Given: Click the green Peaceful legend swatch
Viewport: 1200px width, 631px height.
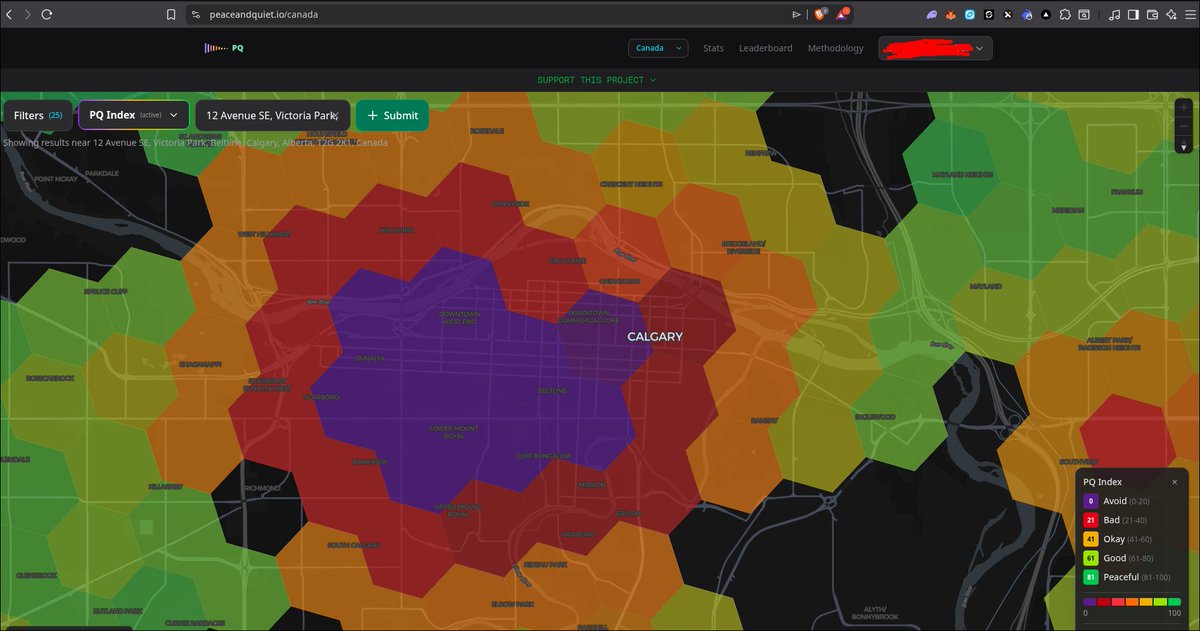Looking at the screenshot, I should (1091, 577).
